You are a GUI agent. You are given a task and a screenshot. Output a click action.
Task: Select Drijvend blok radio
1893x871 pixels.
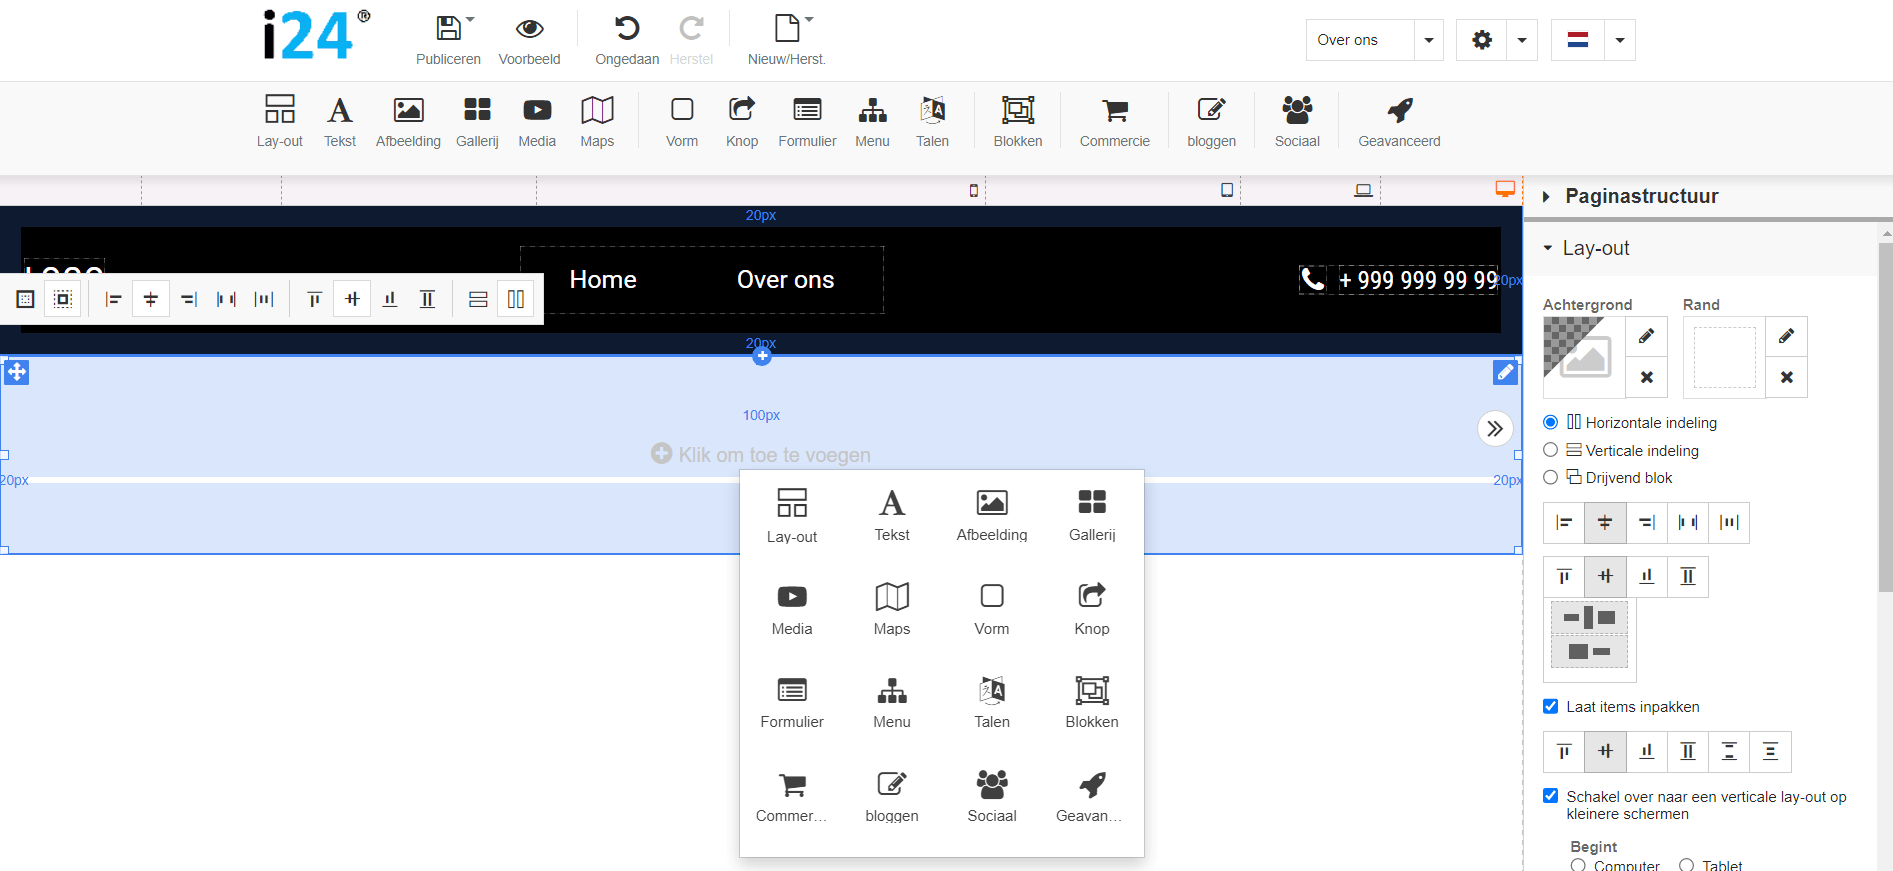click(1550, 477)
